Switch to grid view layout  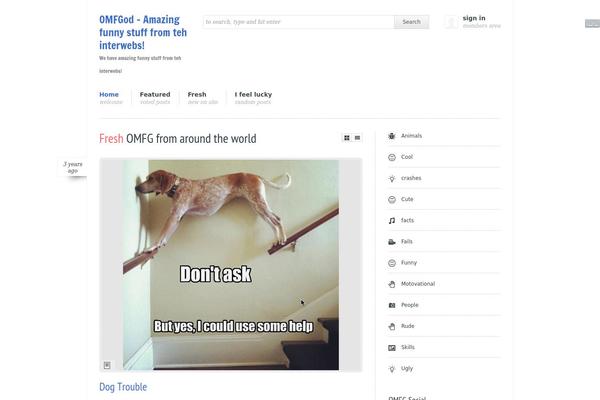point(347,138)
